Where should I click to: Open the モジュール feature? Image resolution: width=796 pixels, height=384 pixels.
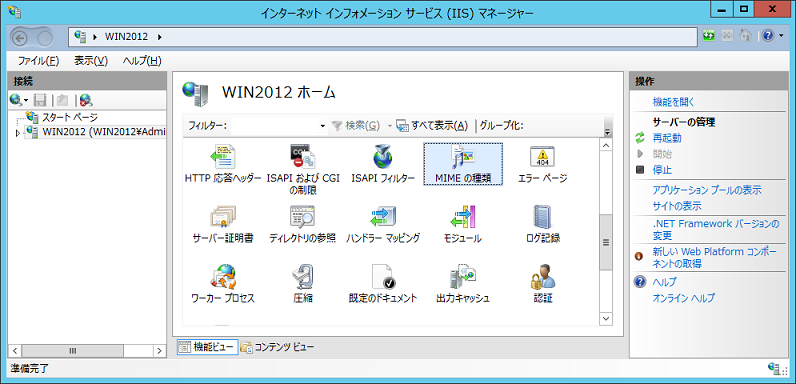tap(462, 224)
